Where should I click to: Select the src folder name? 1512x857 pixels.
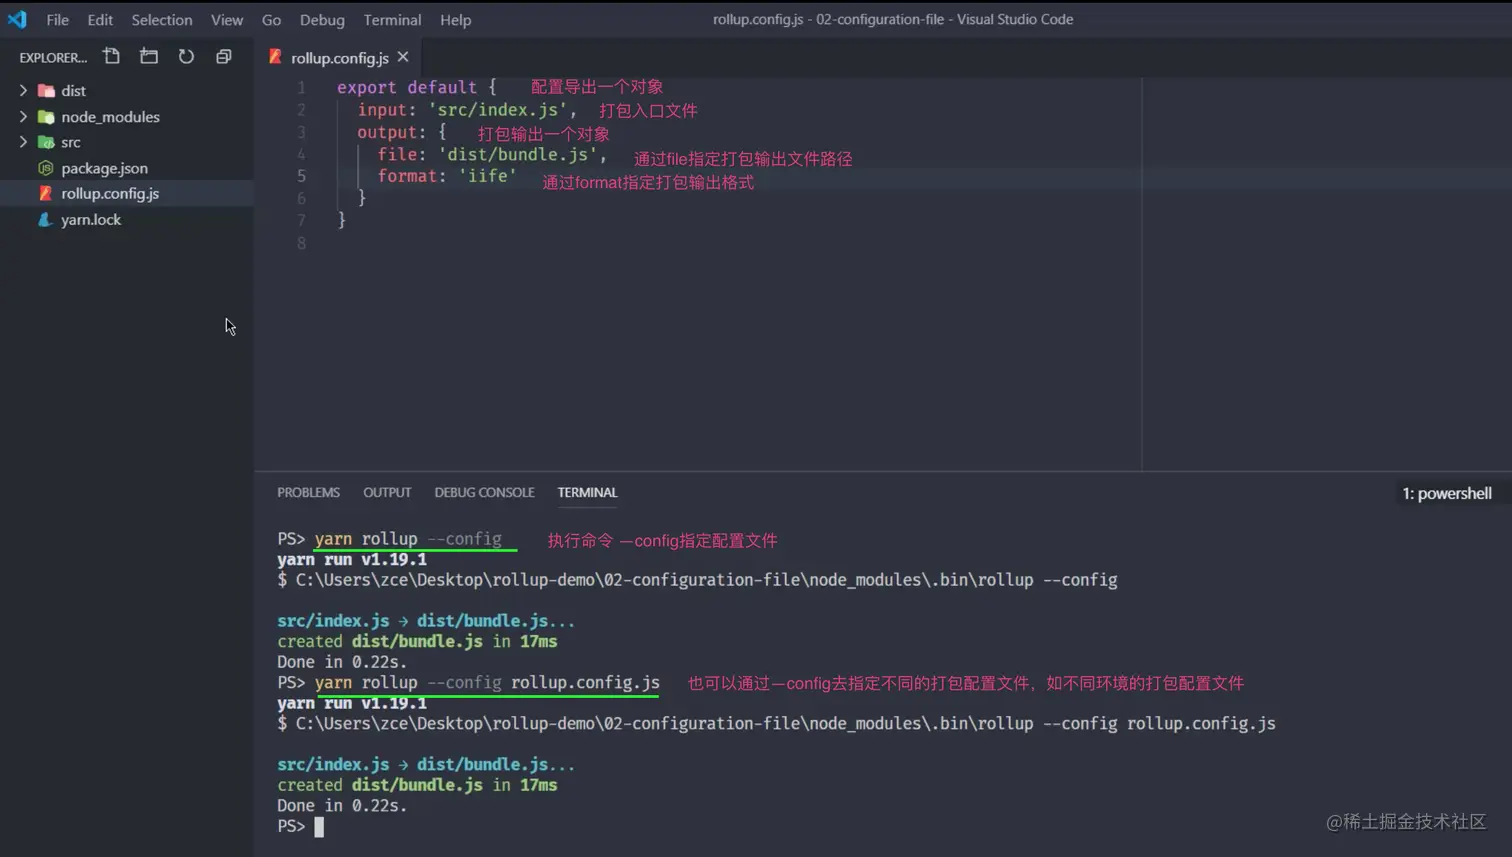click(x=71, y=142)
